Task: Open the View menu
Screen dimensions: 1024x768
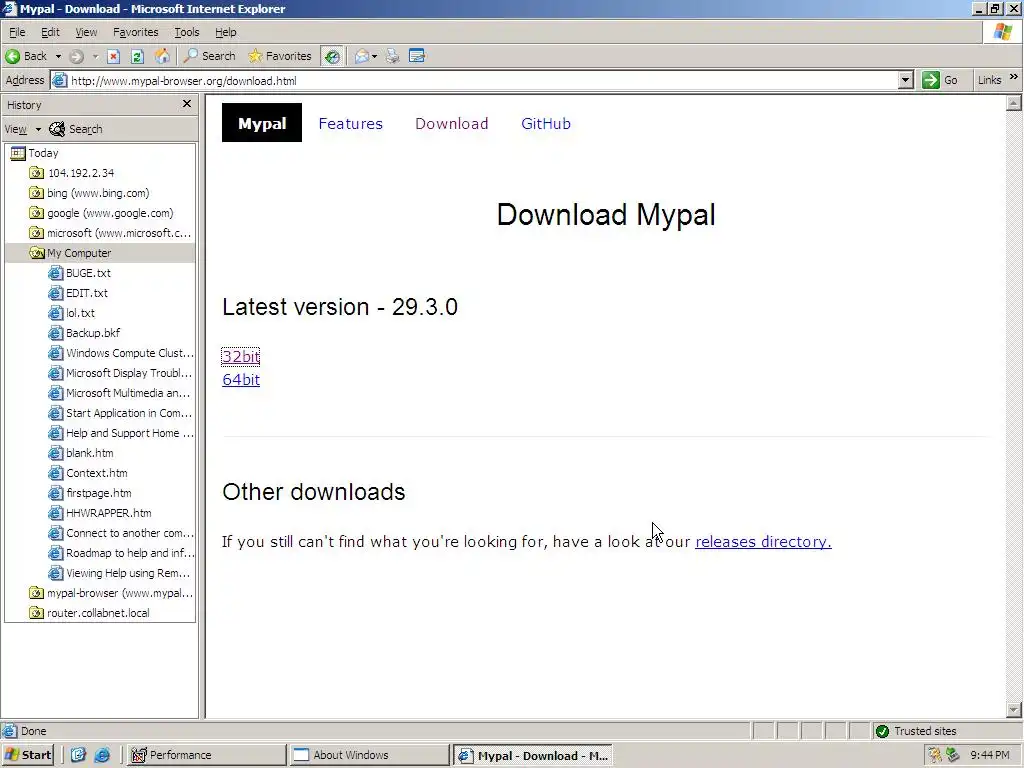Action: point(86,32)
